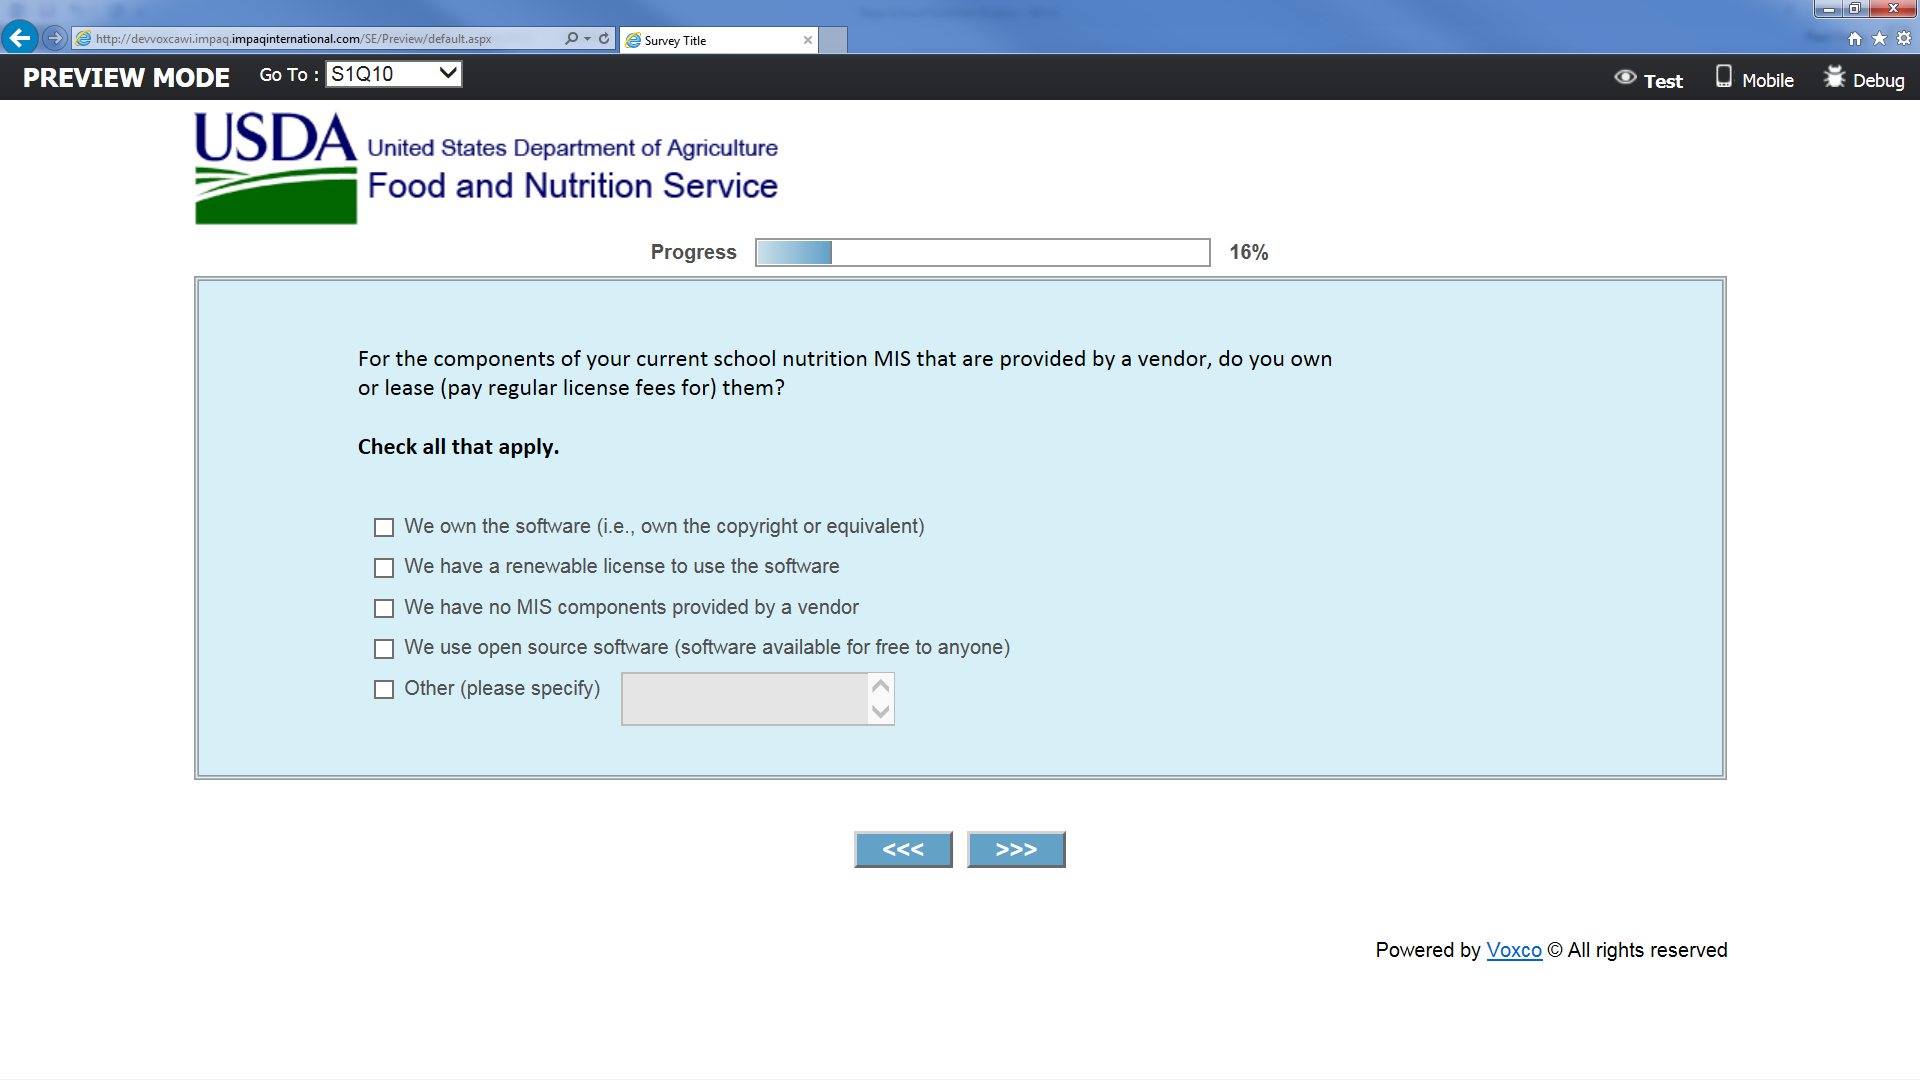Open Debug bug icon
This screenshot has height=1080, width=1920.
[1833, 77]
